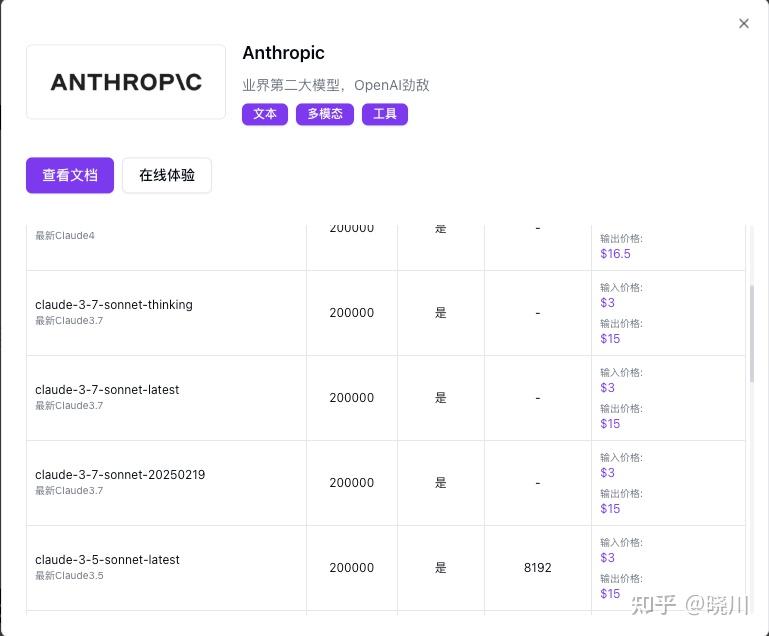Click 是 in claude-3-7-sonnet-20250219 row
Screen dimensions: 769x636
[440, 483]
